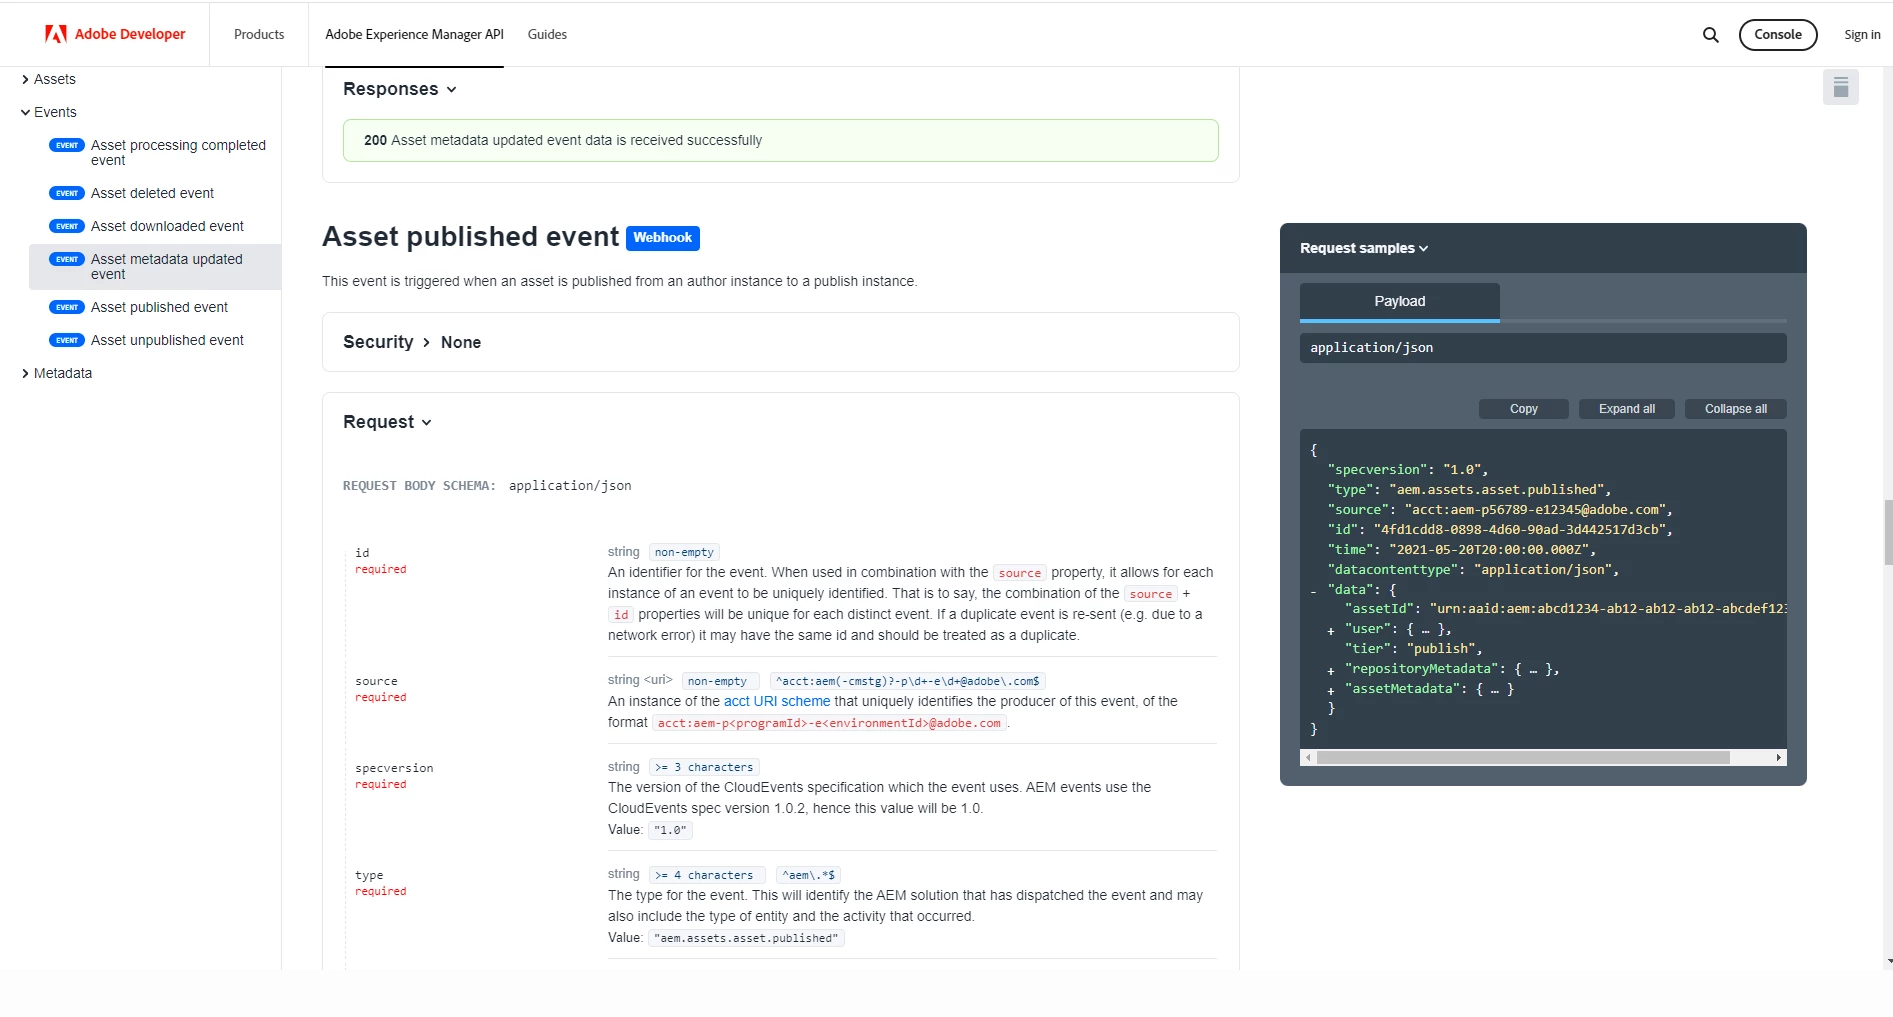Image resolution: width=1893 pixels, height=1017 pixels.
Task: Click EVENT badge beside Asset unpublished event
Action: [67, 340]
